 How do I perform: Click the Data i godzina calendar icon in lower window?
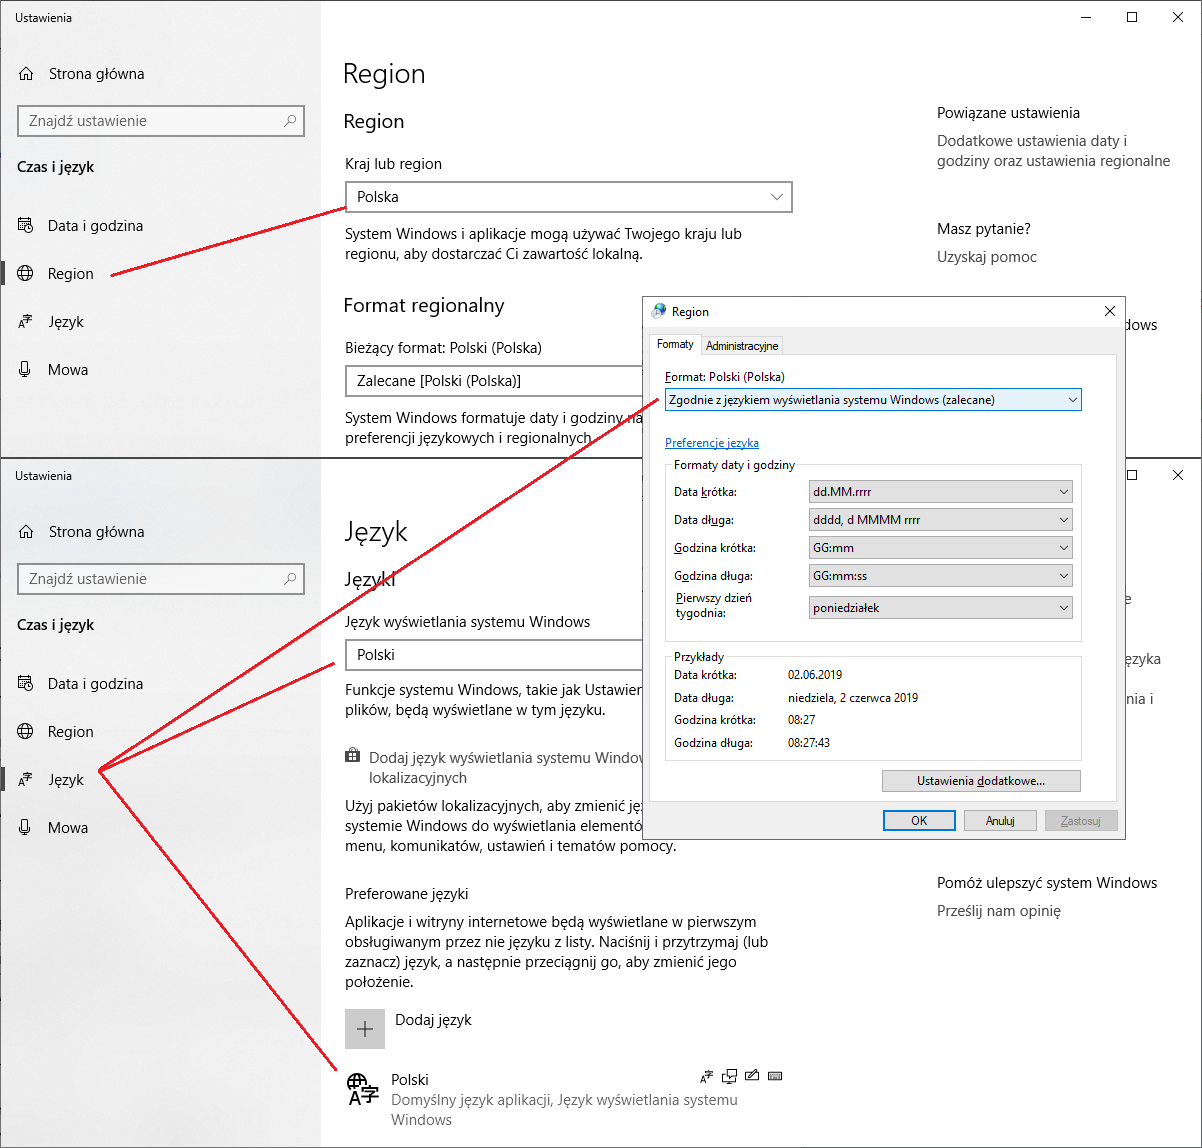(26, 684)
